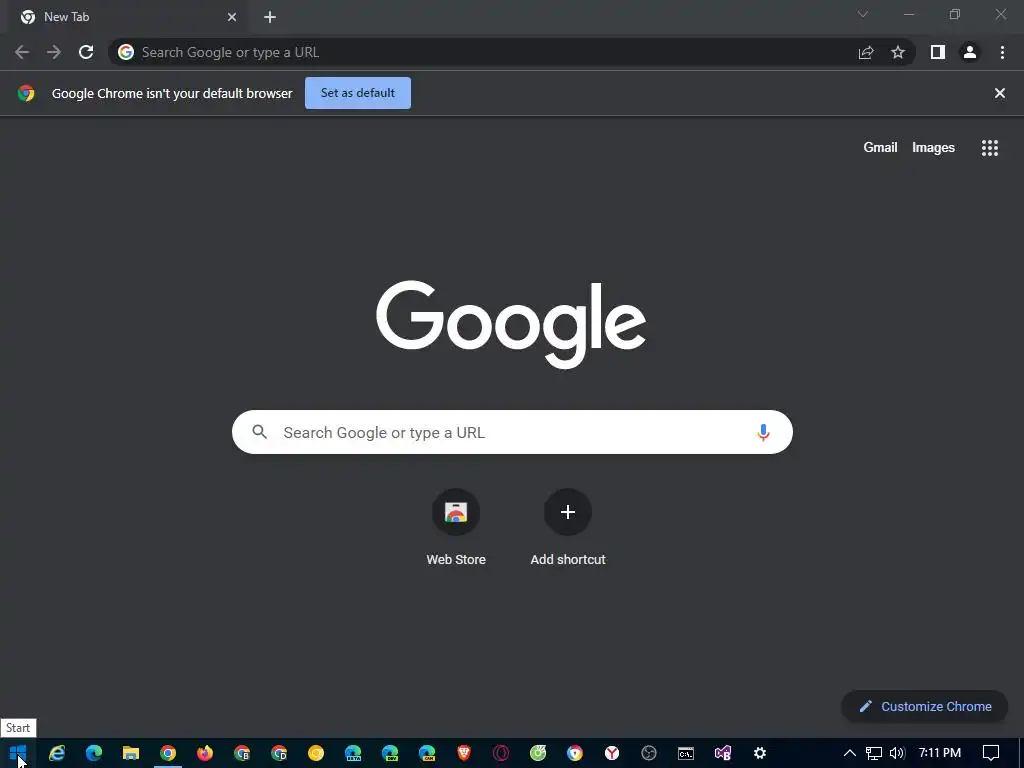Bookmark this tab with the star icon
The height and width of the screenshot is (768, 1024).
coord(898,52)
